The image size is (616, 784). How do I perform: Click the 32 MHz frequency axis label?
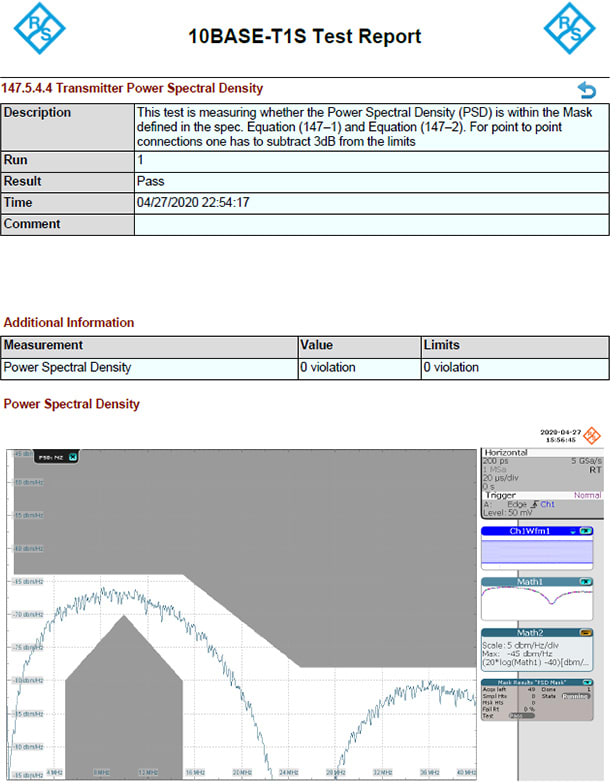point(382,772)
